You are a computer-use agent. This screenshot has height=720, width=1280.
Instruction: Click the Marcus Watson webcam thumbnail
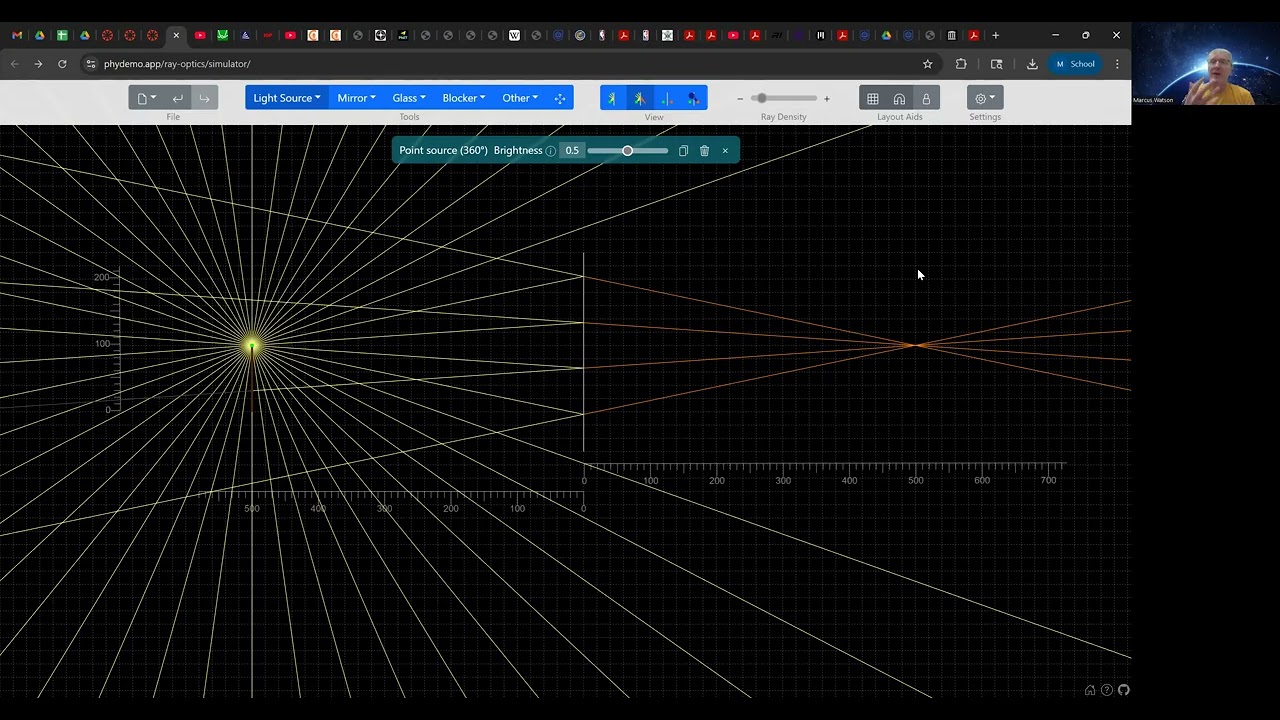point(1206,64)
